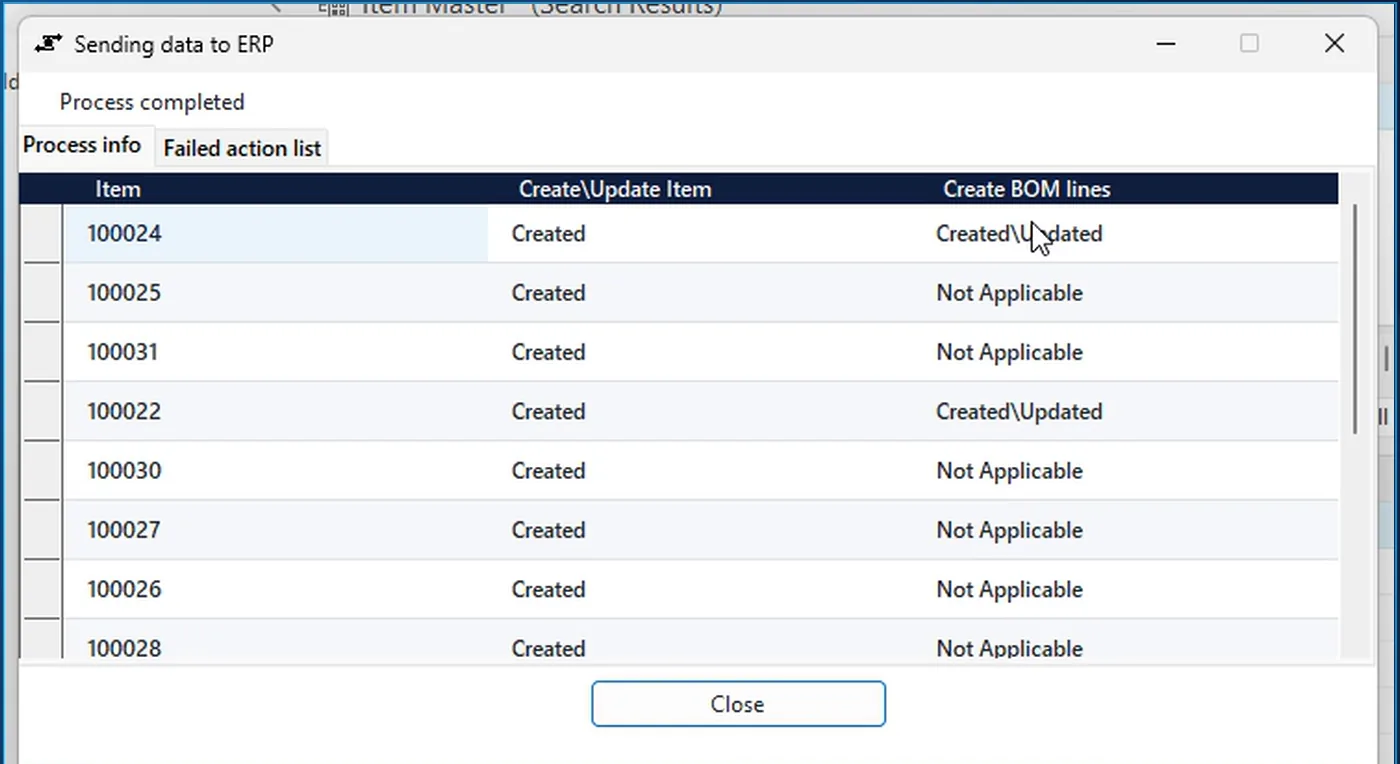Click the Create BOM lines column header
The height and width of the screenshot is (764, 1400).
pyautogui.click(x=1126, y=189)
